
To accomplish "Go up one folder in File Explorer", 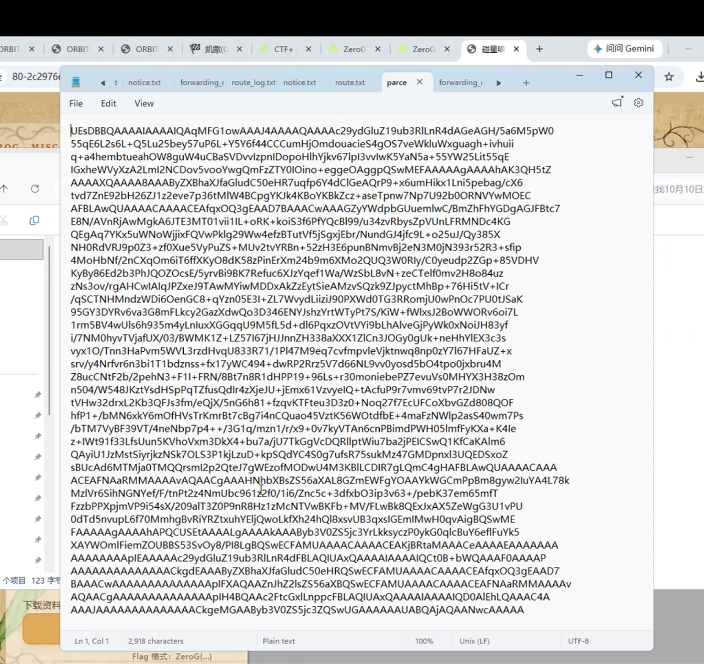I will pyautogui.click(x=4, y=189).
